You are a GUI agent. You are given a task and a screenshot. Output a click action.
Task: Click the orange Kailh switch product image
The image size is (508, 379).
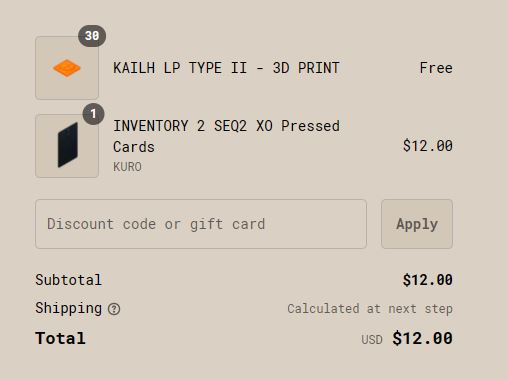point(67,68)
